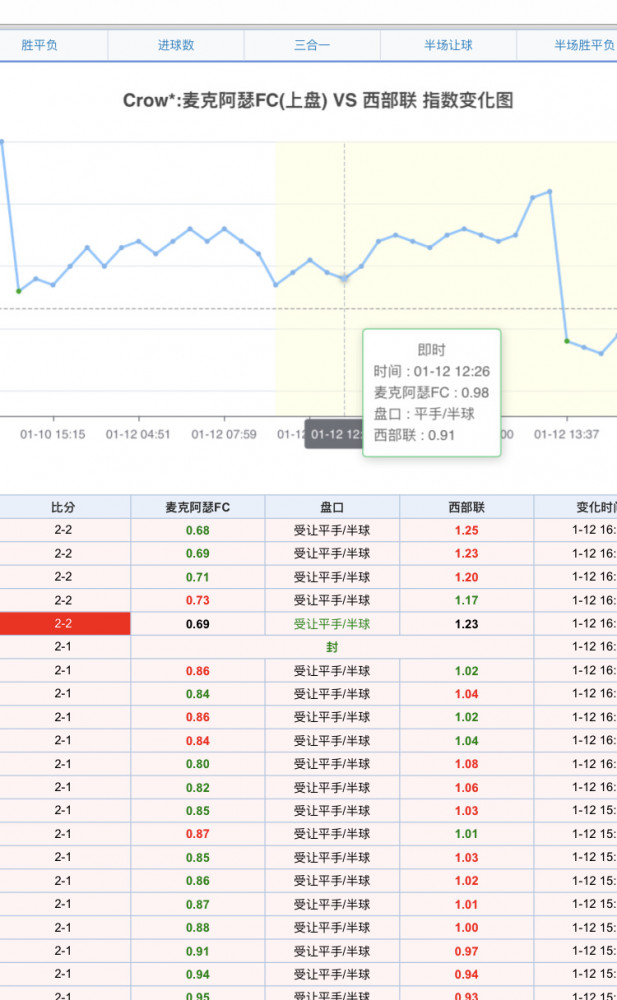
Task: Click the 1.08 odds value
Action: coord(466,764)
